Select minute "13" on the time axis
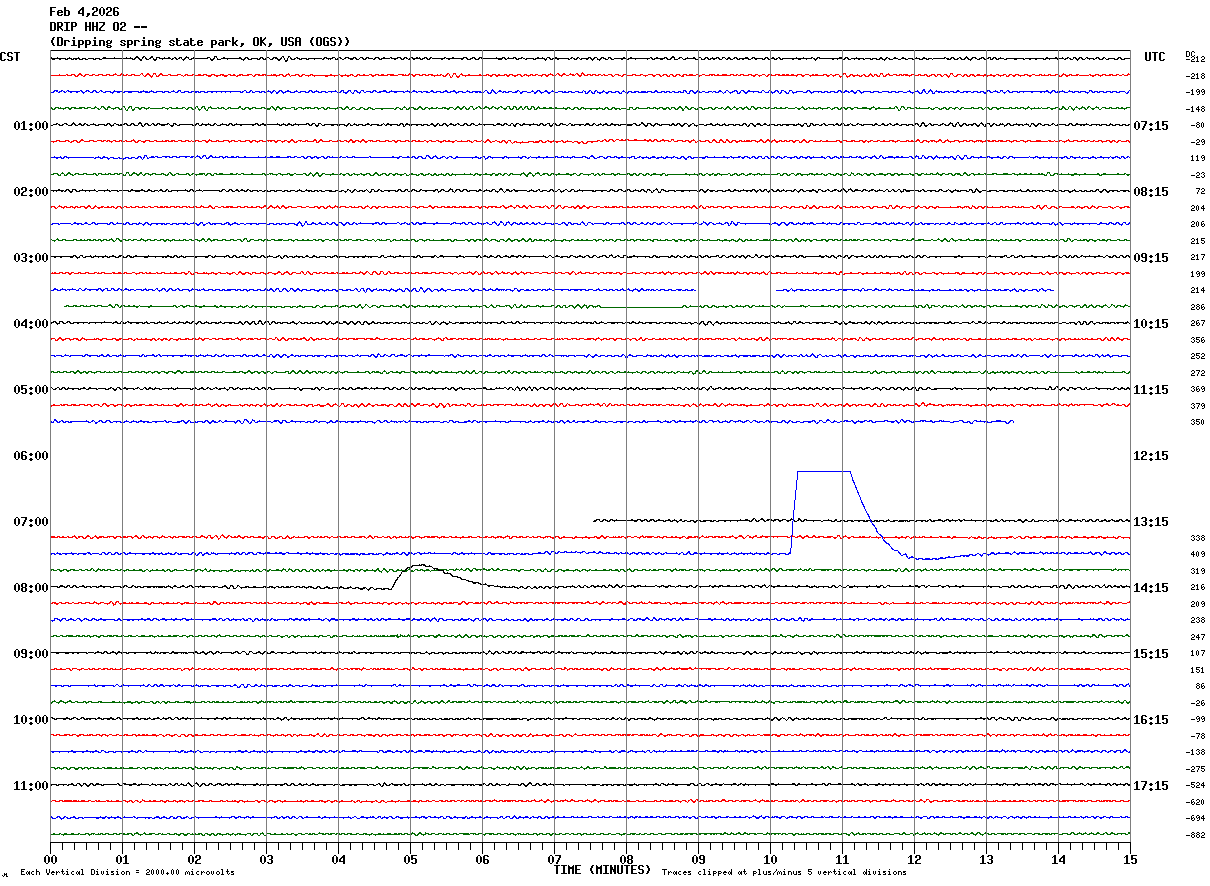This screenshot has width=1210, height=886. (x=986, y=860)
